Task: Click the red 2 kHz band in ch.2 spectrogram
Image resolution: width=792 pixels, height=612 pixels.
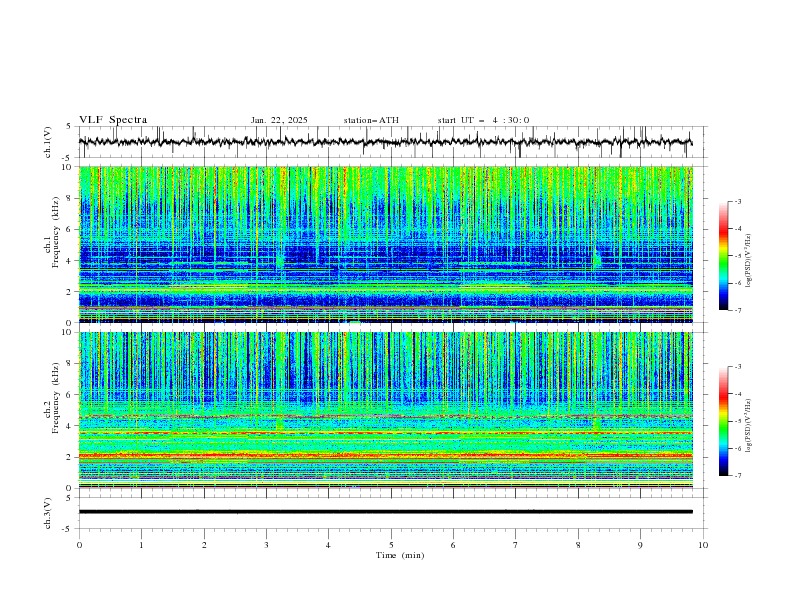Action: (386, 455)
